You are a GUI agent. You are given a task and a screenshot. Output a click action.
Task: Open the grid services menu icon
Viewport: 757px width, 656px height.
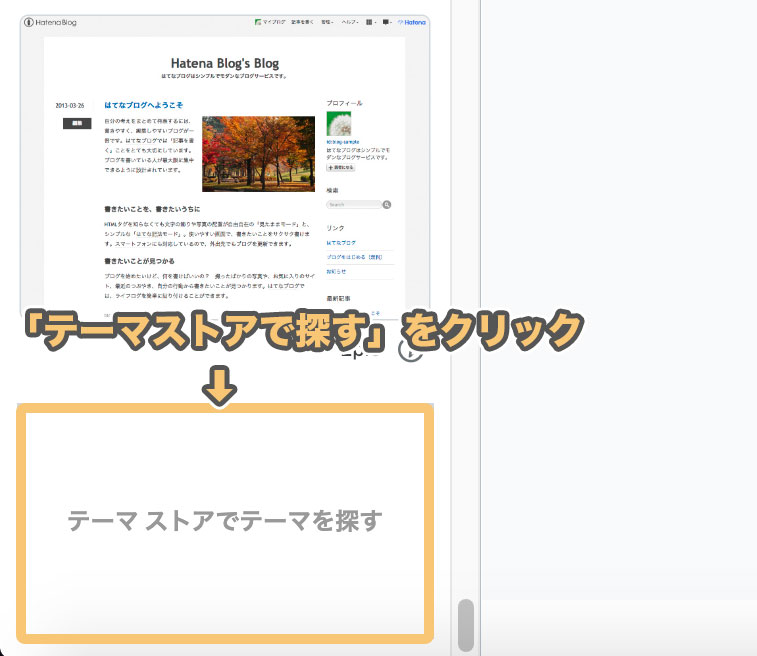(x=370, y=21)
